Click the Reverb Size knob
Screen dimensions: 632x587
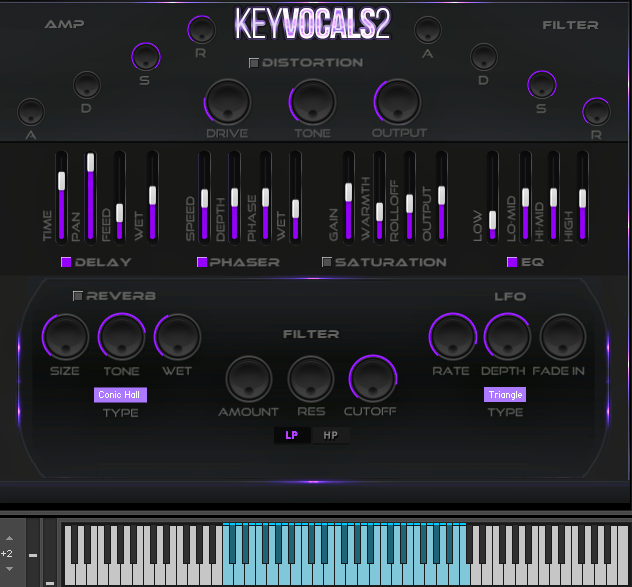click(65, 337)
